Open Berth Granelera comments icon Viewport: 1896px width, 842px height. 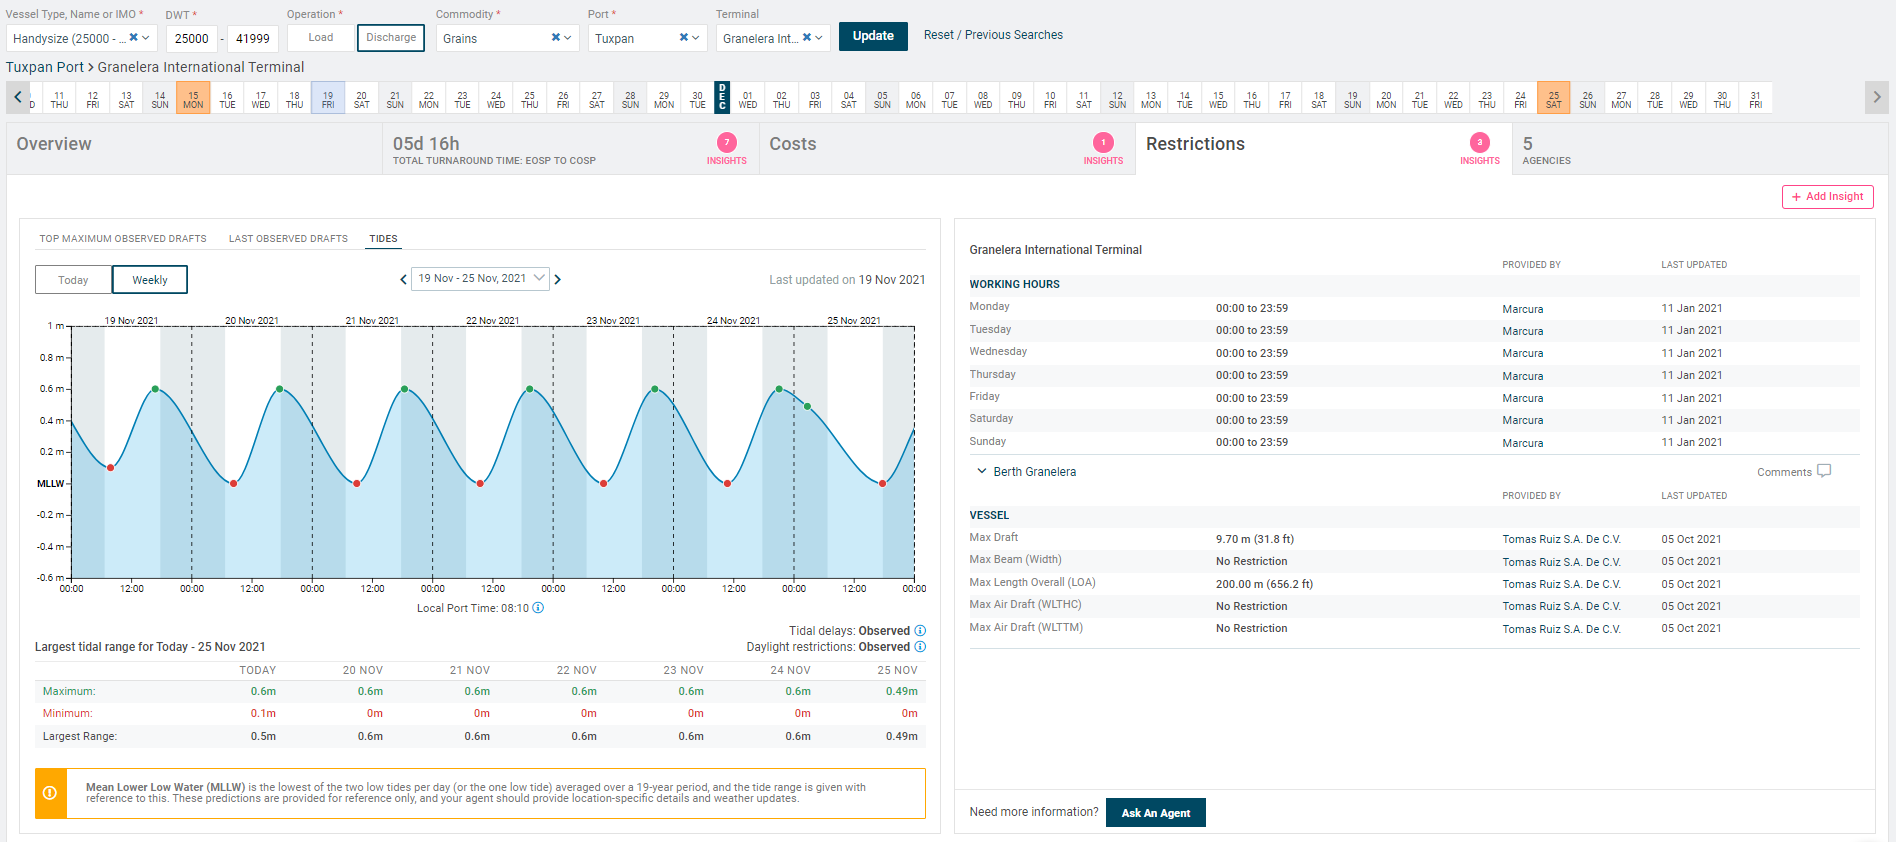point(1824,471)
